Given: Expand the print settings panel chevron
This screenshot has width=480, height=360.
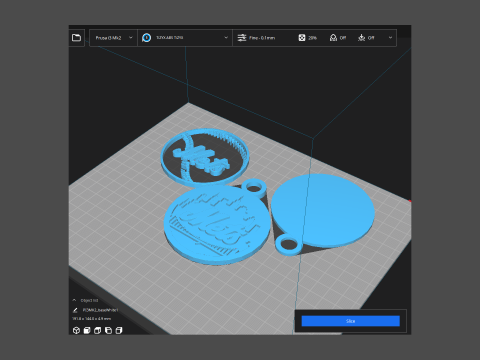Looking at the screenshot, I should pyautogui.click(x=390, y=38).
